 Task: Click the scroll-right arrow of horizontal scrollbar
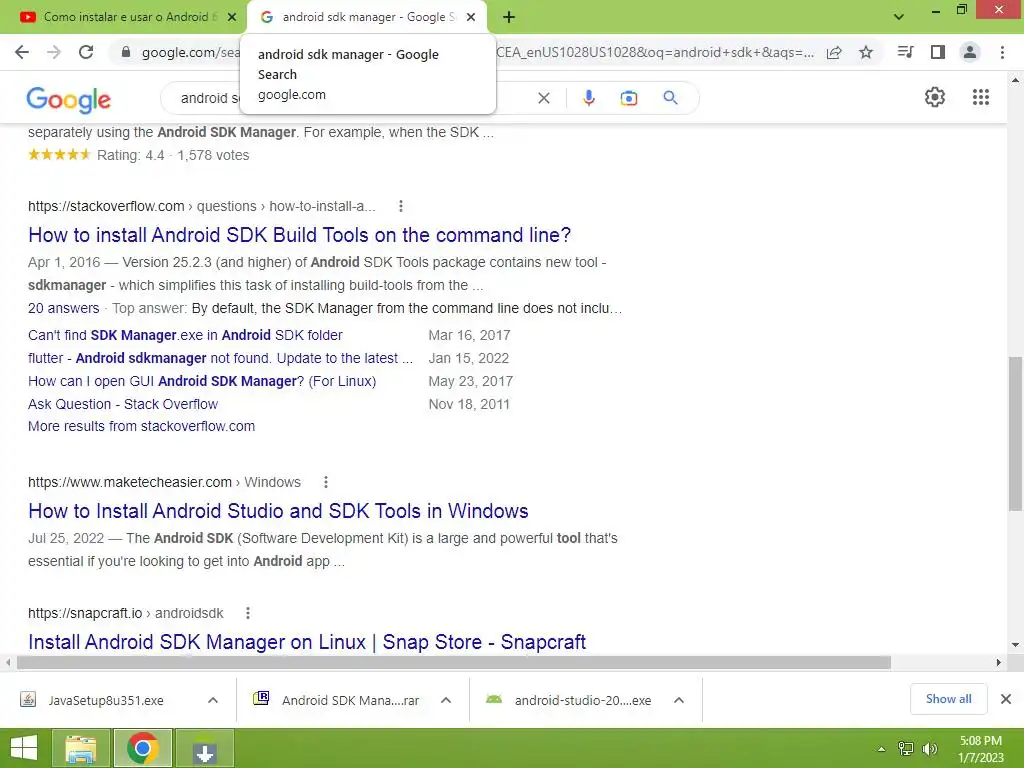tap(998, 662)
